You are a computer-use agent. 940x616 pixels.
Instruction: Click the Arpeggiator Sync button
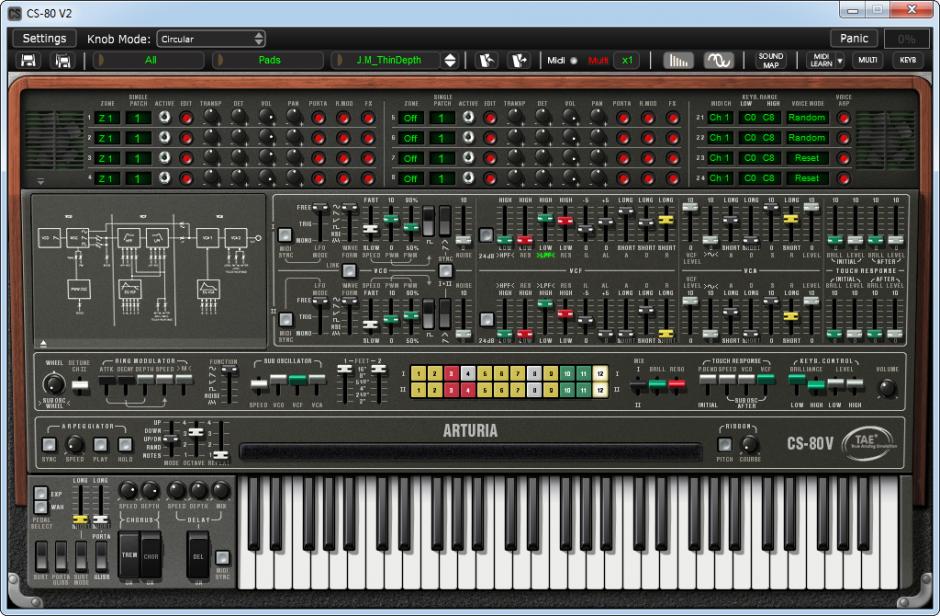click(x=49, y=445)
